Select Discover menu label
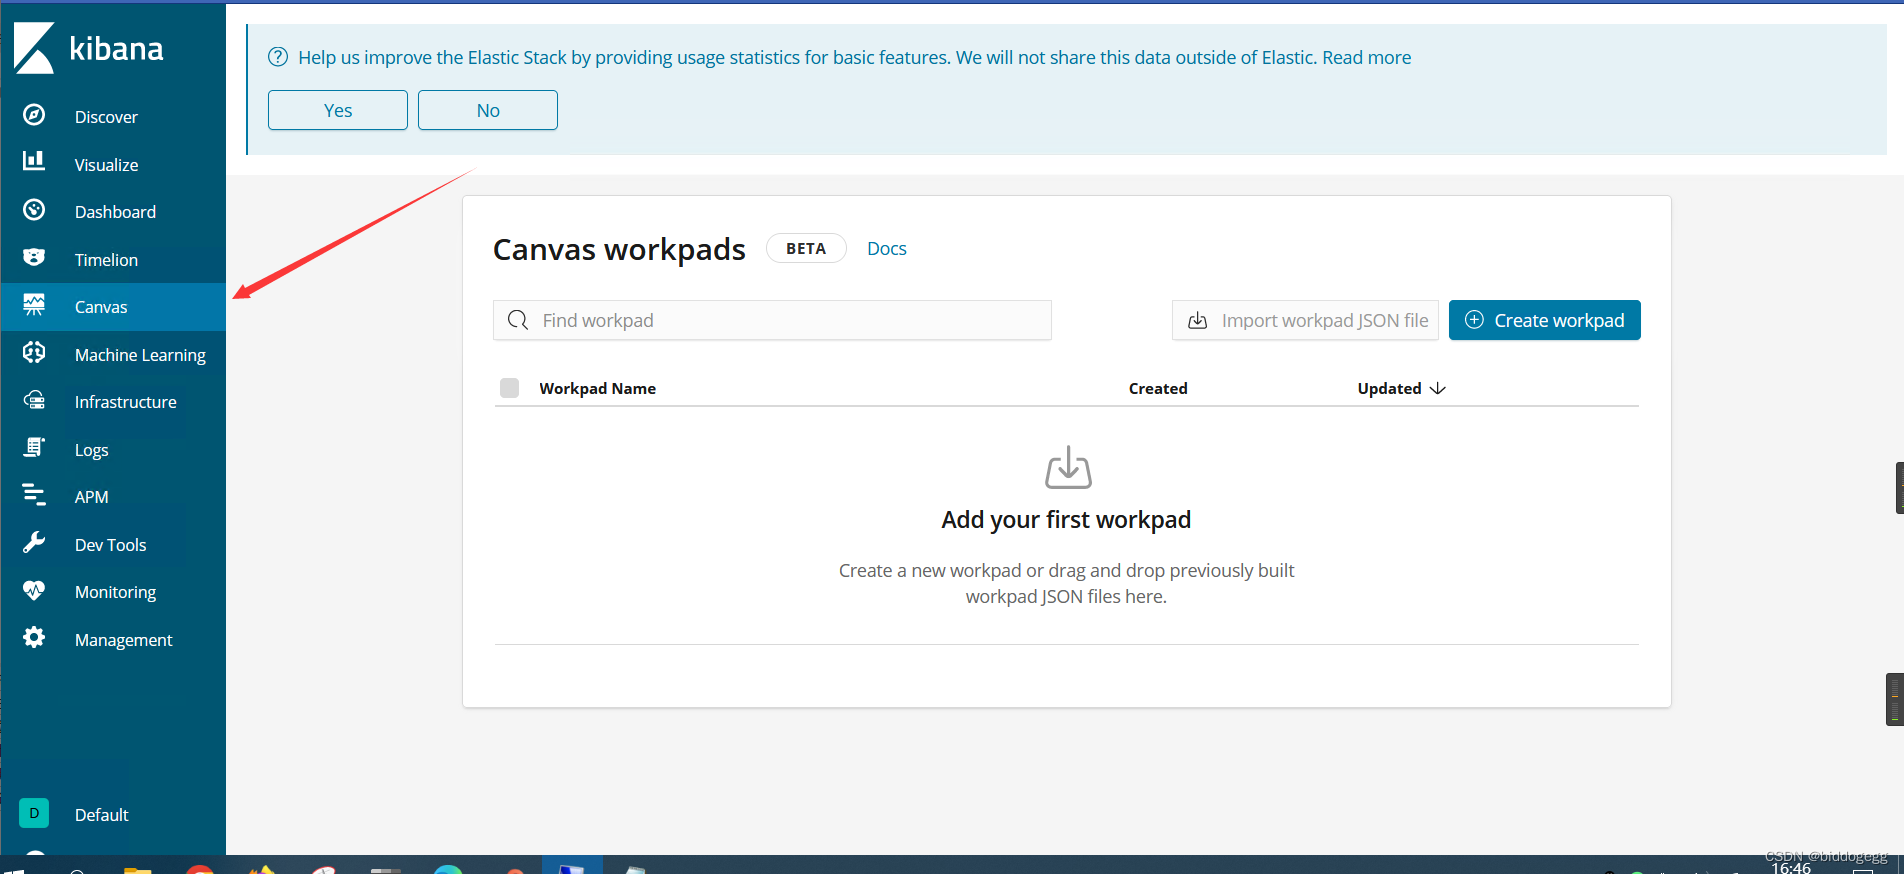This screenshot has width=1904, height=874. point(106,117)
